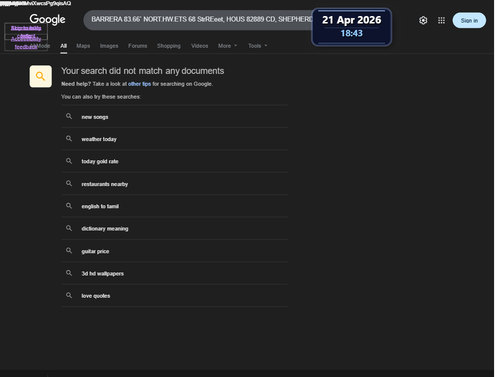The image size is (500, 377).
Task: Click the magnifier icon beside restaurants nearby
Action: point(69,183)
